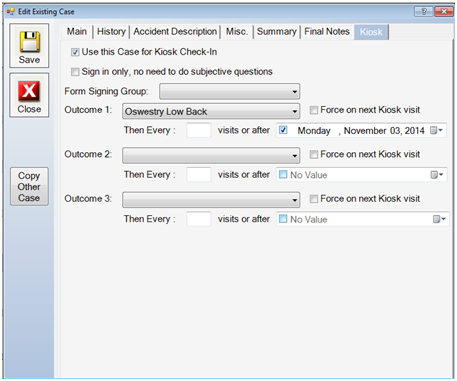Open the Misc. tab
Screen dimensions: 457x381
[x=237, y=32]
